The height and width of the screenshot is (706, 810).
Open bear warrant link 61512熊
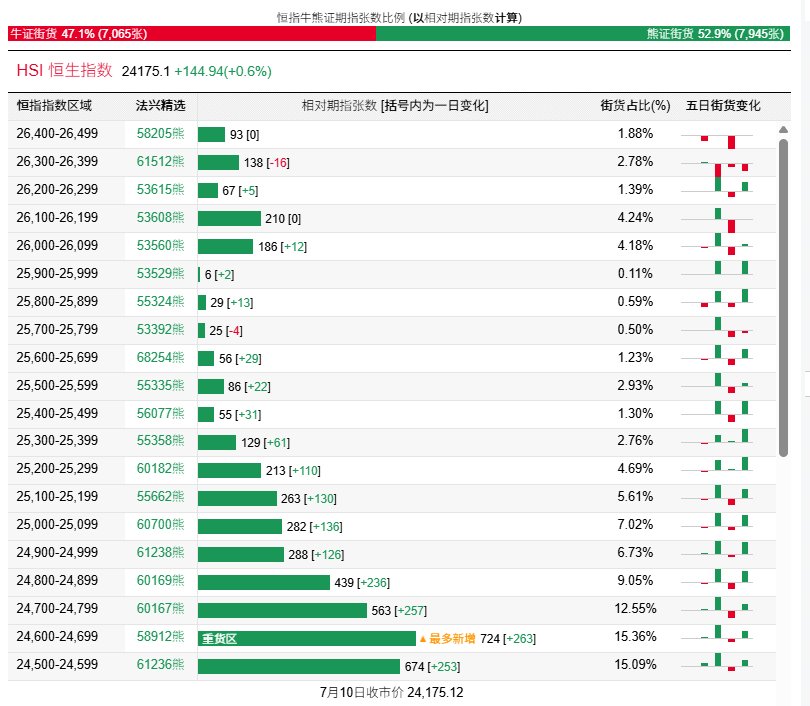coord(160,162)
